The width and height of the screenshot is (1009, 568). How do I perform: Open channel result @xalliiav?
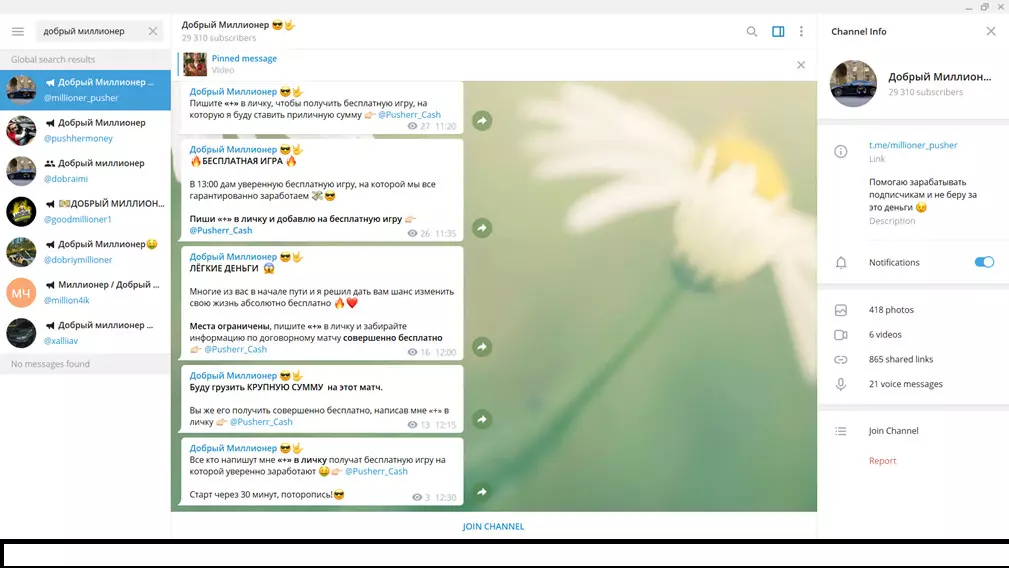(85, 333)
